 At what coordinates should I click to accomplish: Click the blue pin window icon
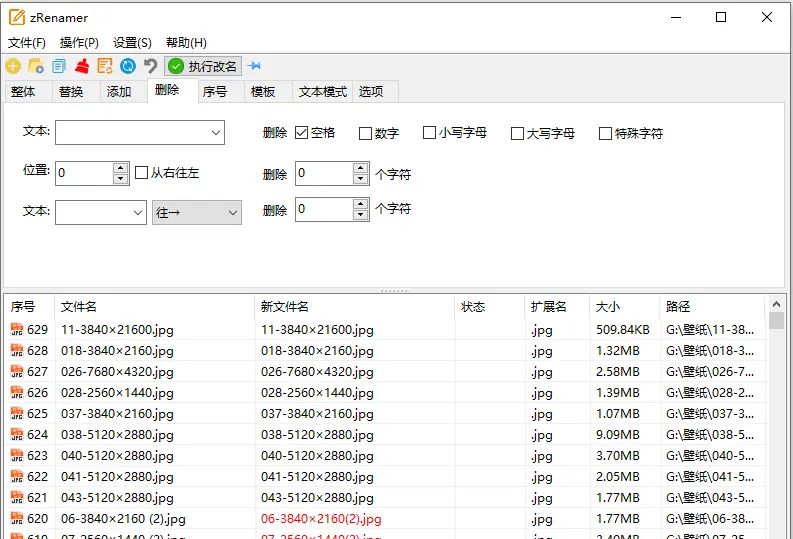254,66
